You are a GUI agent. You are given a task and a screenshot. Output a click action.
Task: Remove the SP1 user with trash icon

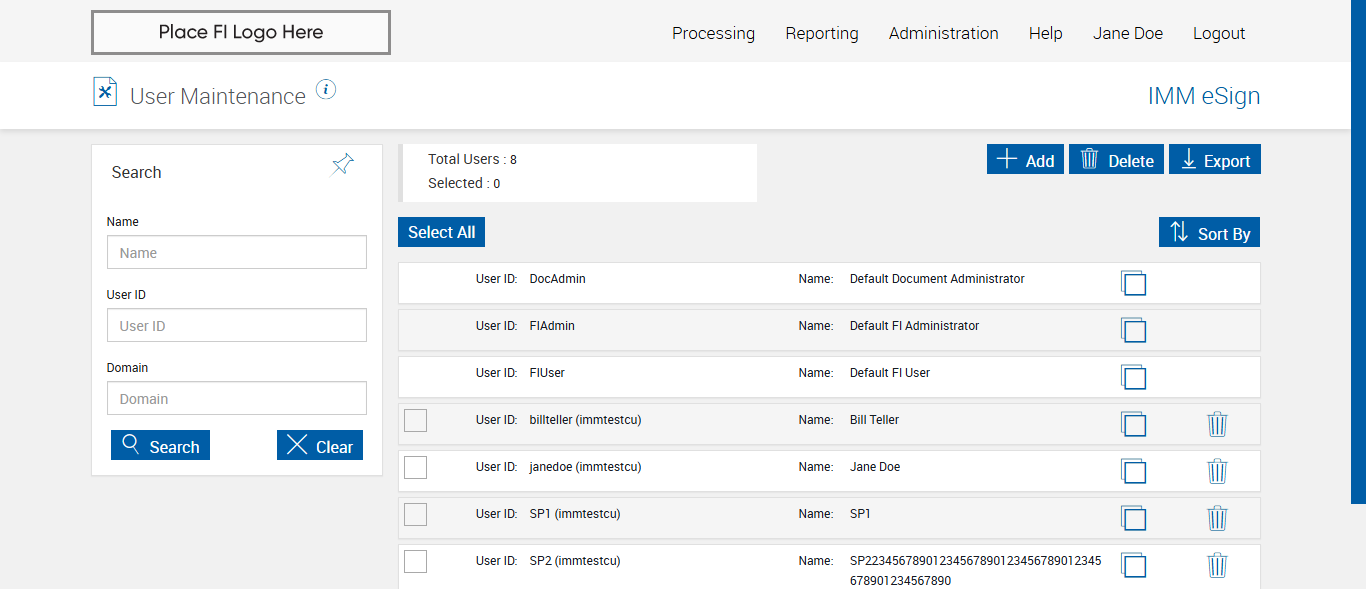pos(1217,518)
